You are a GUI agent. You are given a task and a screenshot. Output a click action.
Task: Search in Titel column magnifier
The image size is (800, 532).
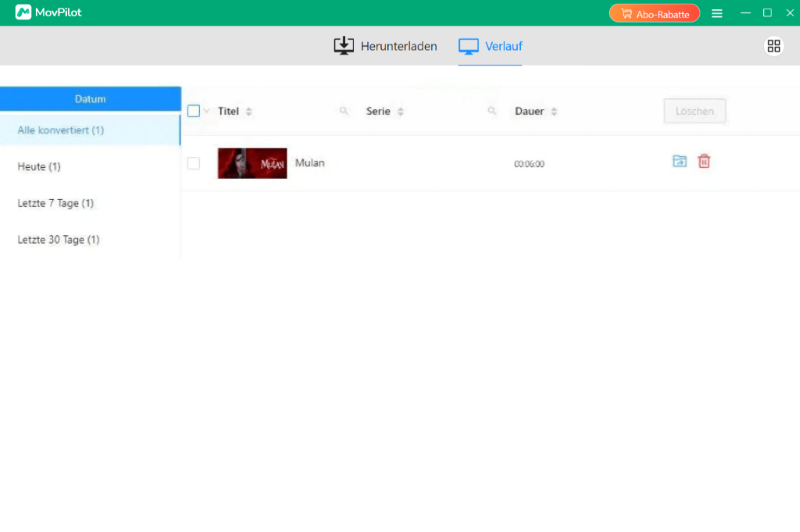point(344,111)
